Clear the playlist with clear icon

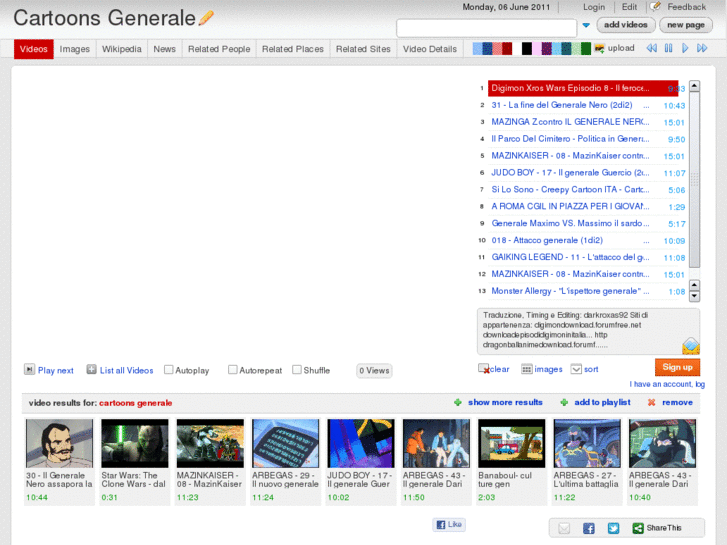coord(484,369)
